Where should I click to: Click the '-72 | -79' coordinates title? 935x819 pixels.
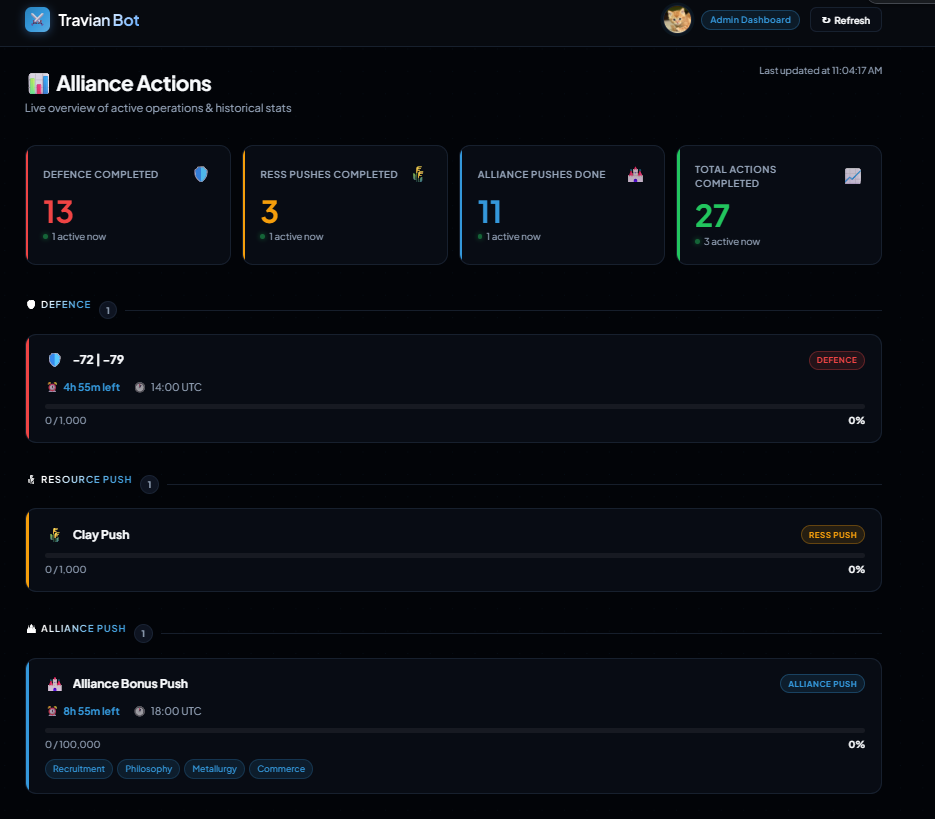pyautogui.click(x=98, y=360)
